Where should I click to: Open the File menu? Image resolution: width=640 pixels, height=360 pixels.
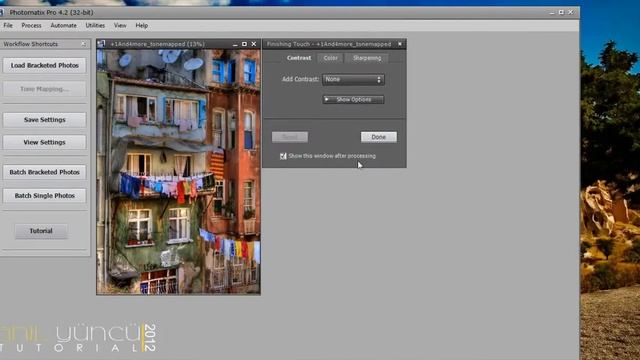(x=8, y=25)
